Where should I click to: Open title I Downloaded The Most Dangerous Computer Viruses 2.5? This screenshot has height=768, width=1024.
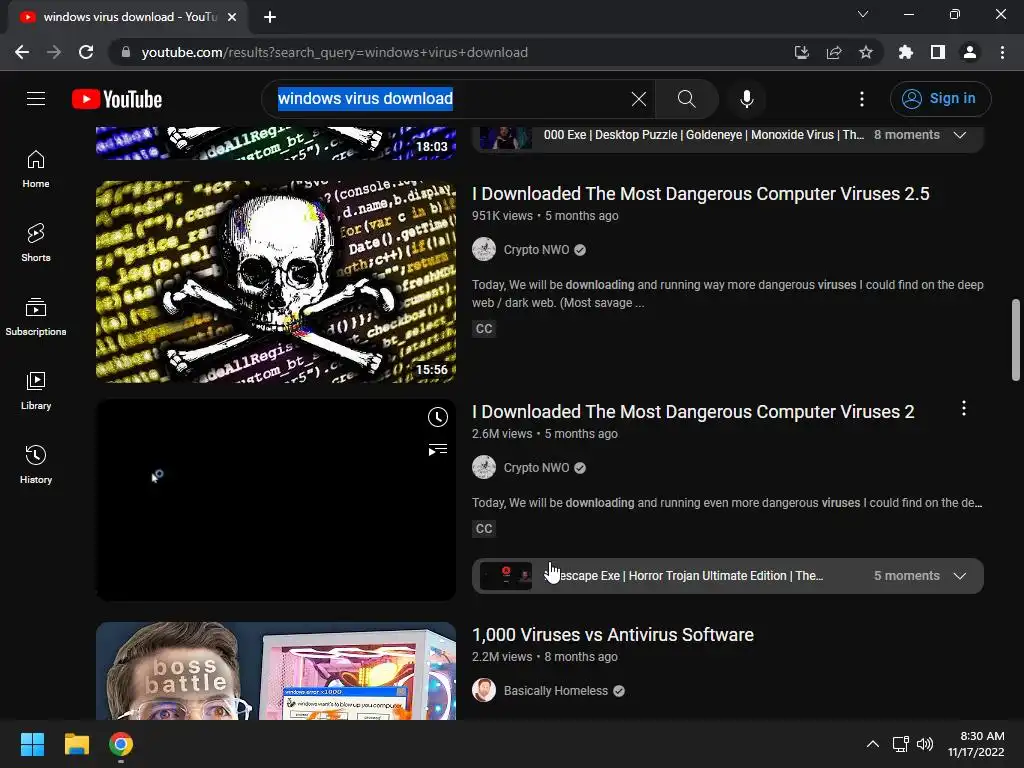tap(700, 193)
